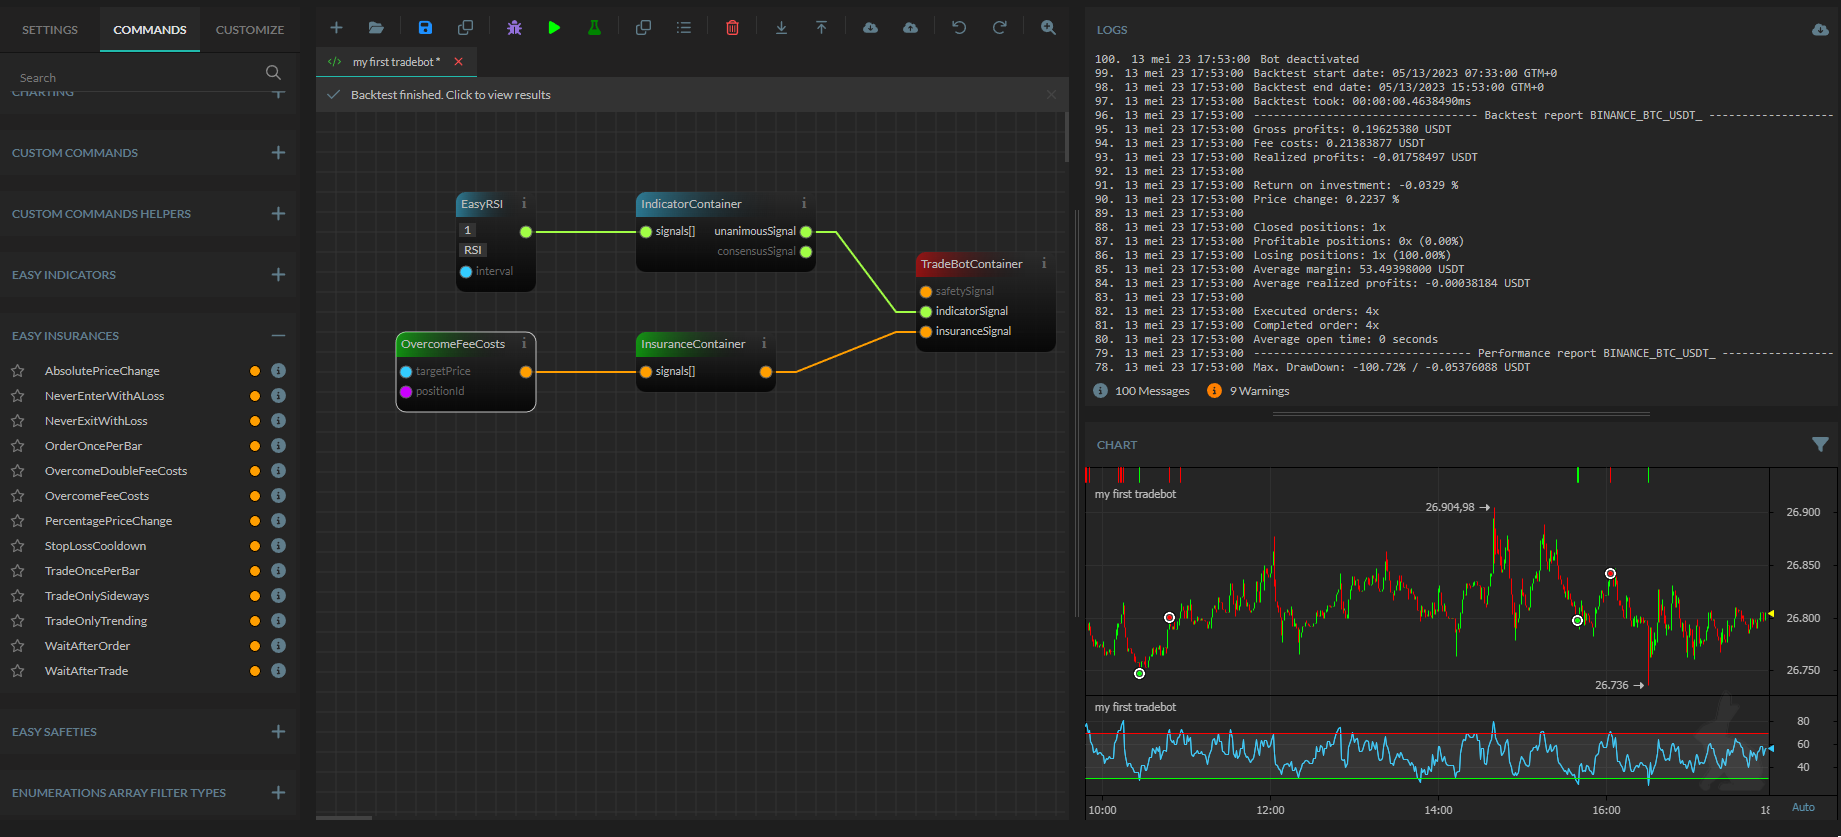Collapse the Easy Insurances section
1841x837 pixels.
(278, 335)
